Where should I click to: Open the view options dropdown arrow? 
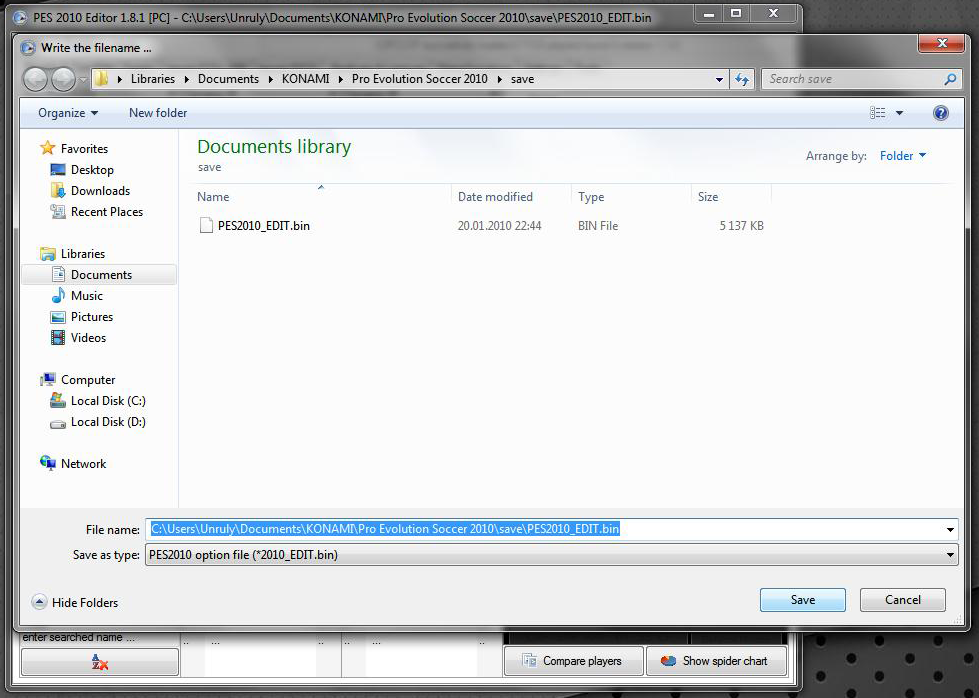point(899,113)
